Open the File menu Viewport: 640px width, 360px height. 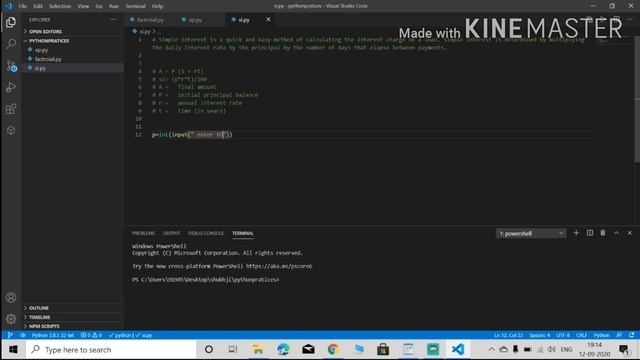point(22,6)
